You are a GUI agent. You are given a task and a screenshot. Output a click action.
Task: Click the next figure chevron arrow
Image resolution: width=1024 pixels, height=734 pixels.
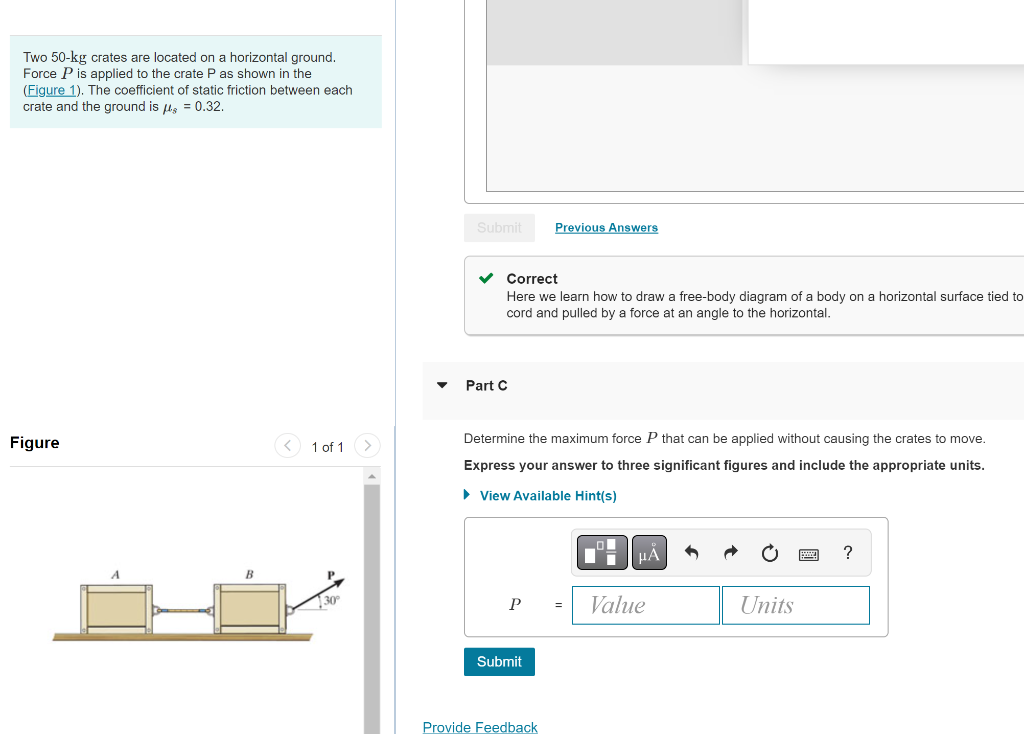coord(367,446)
